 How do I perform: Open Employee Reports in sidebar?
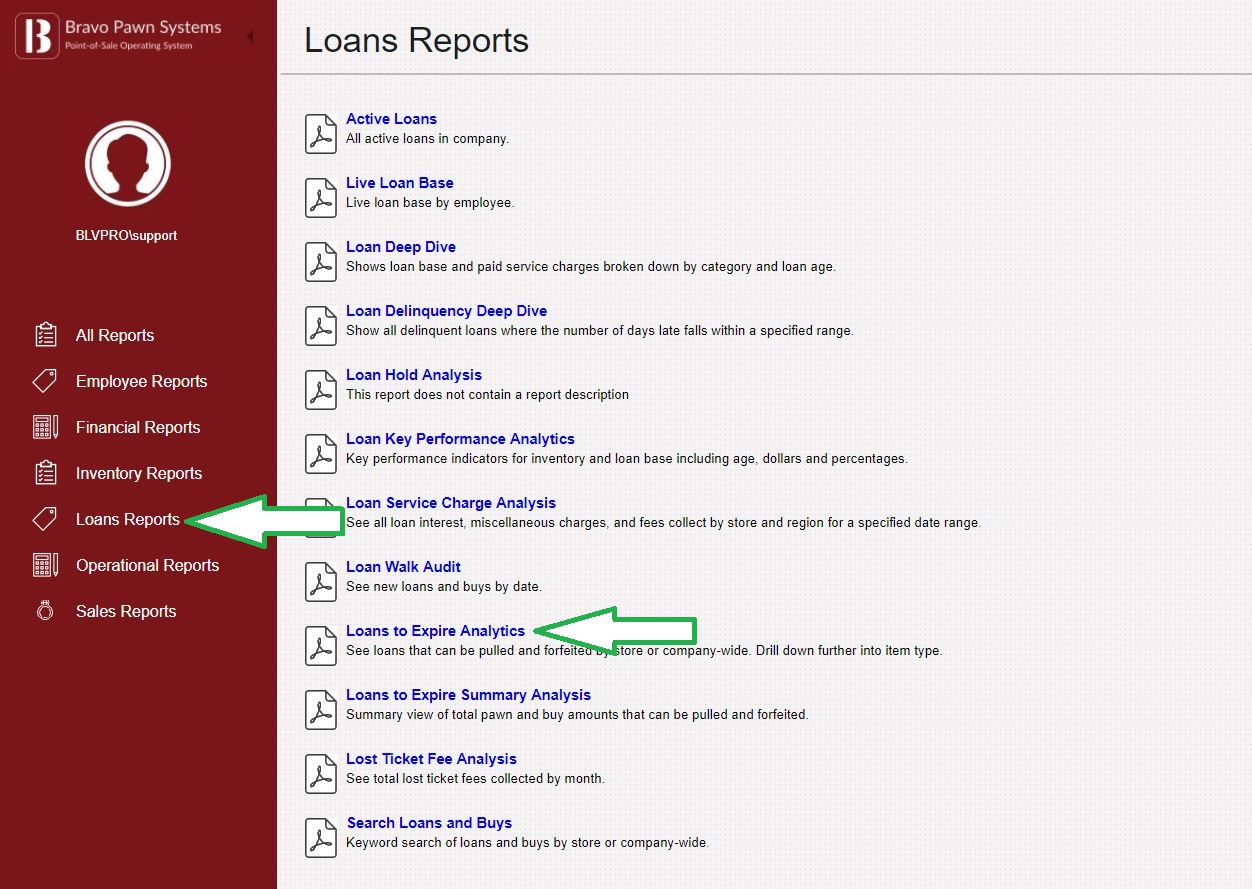141,381
